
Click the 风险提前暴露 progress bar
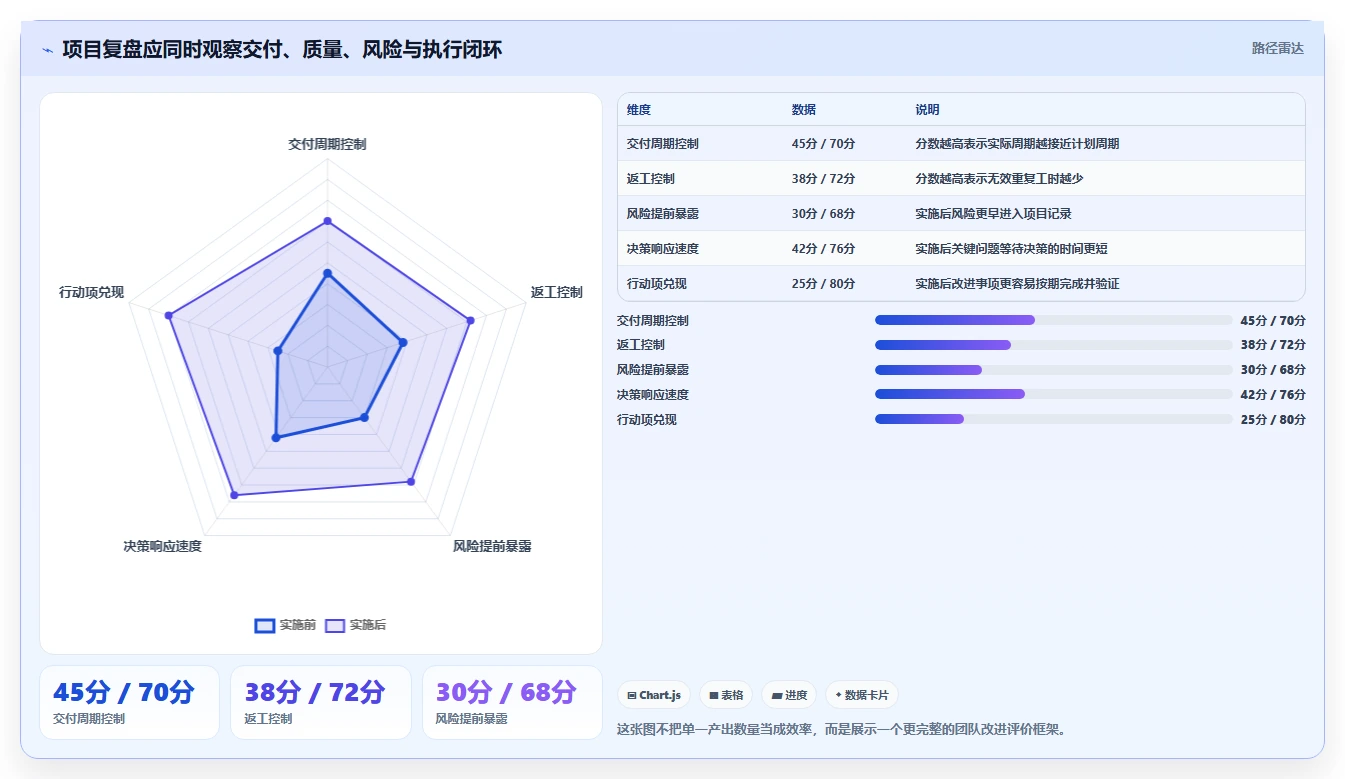pyautogui.click(x=1053, y=370)
